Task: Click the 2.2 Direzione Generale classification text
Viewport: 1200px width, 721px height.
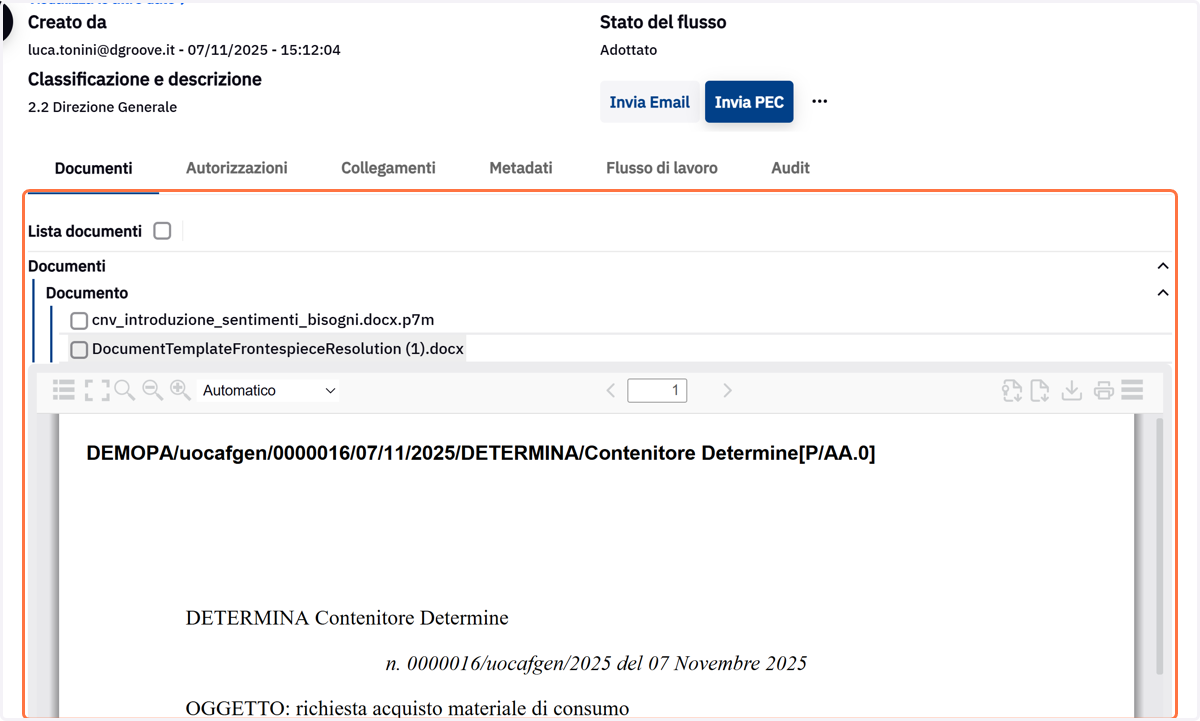Action: [102, 107]
